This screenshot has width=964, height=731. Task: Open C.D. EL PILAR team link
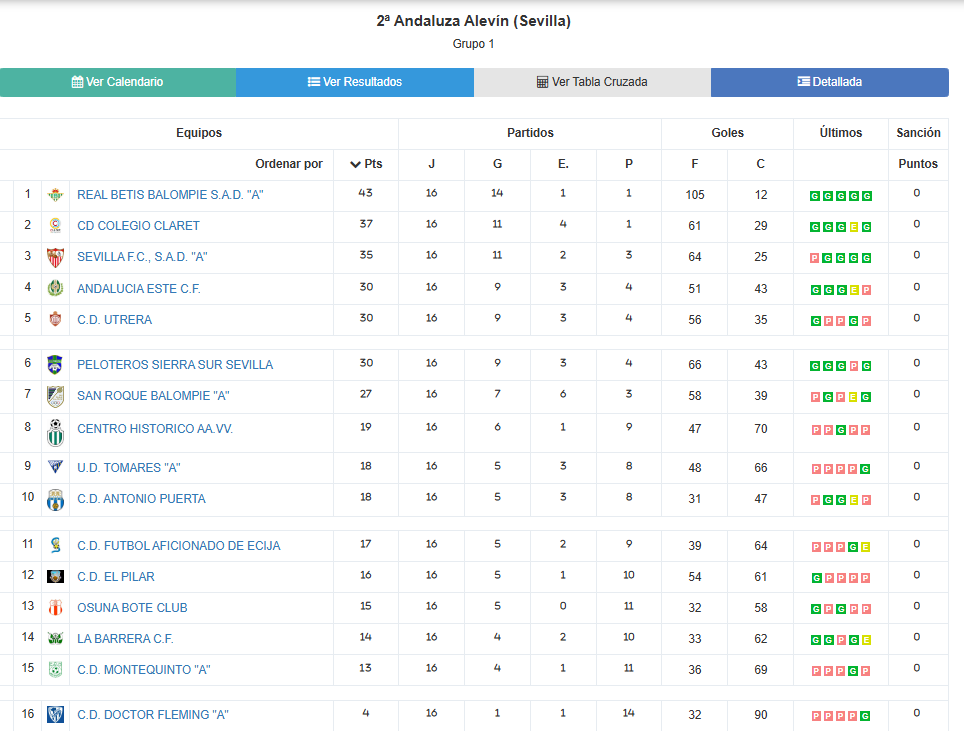tap(116, 577)
